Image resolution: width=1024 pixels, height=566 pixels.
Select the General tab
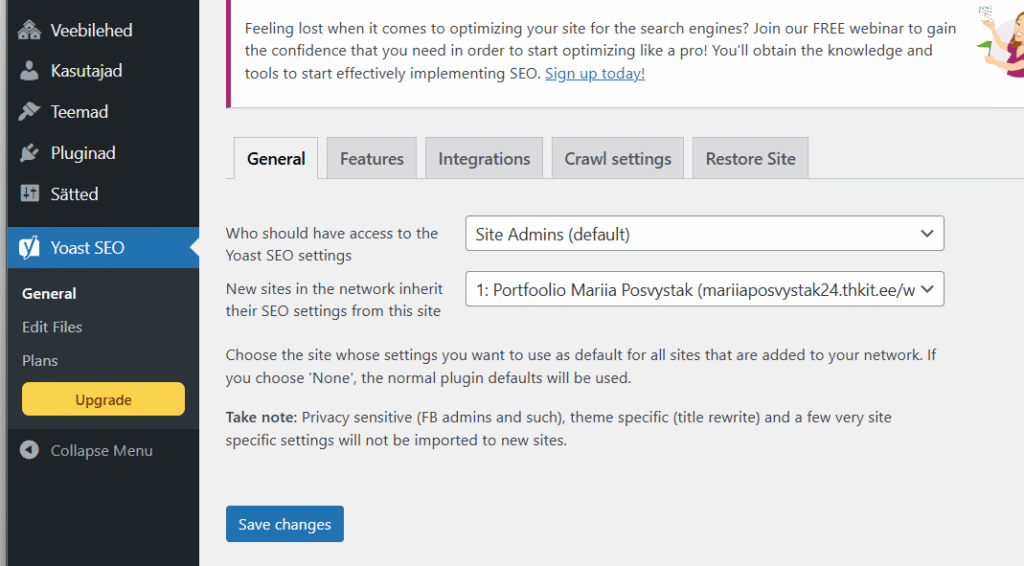point(276,159)
